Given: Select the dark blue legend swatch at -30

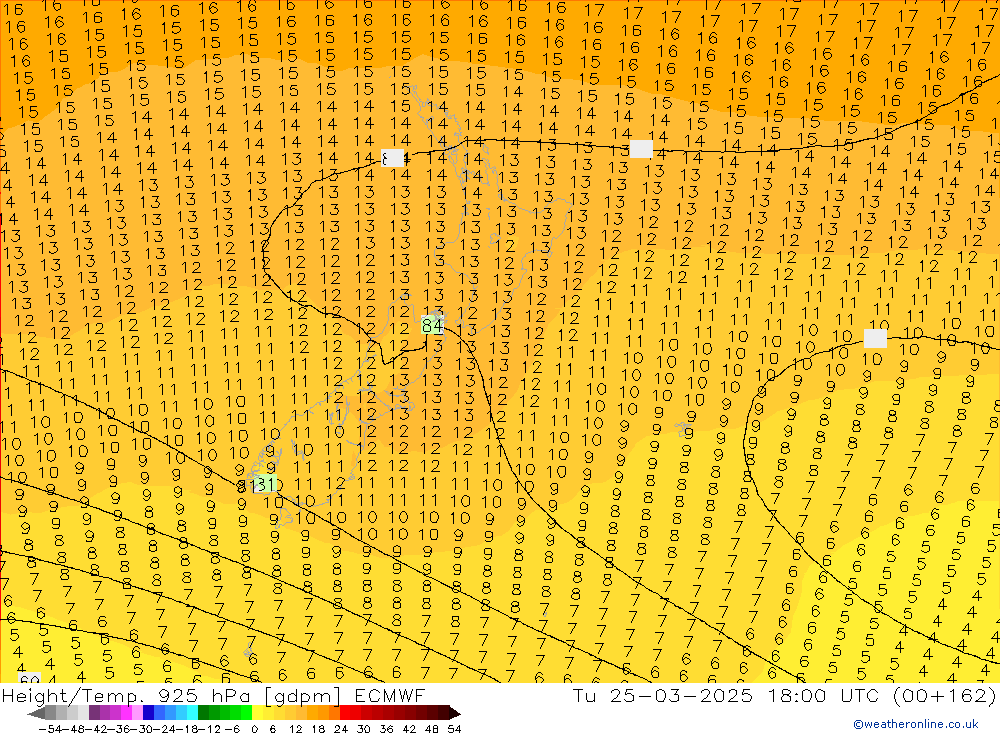Looking at the screenshot, I should pyautogui.click(x=149, y=713).
